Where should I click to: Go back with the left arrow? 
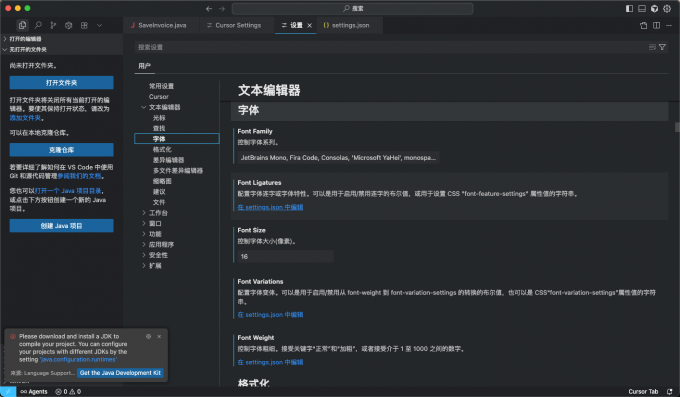click(209, 8)
